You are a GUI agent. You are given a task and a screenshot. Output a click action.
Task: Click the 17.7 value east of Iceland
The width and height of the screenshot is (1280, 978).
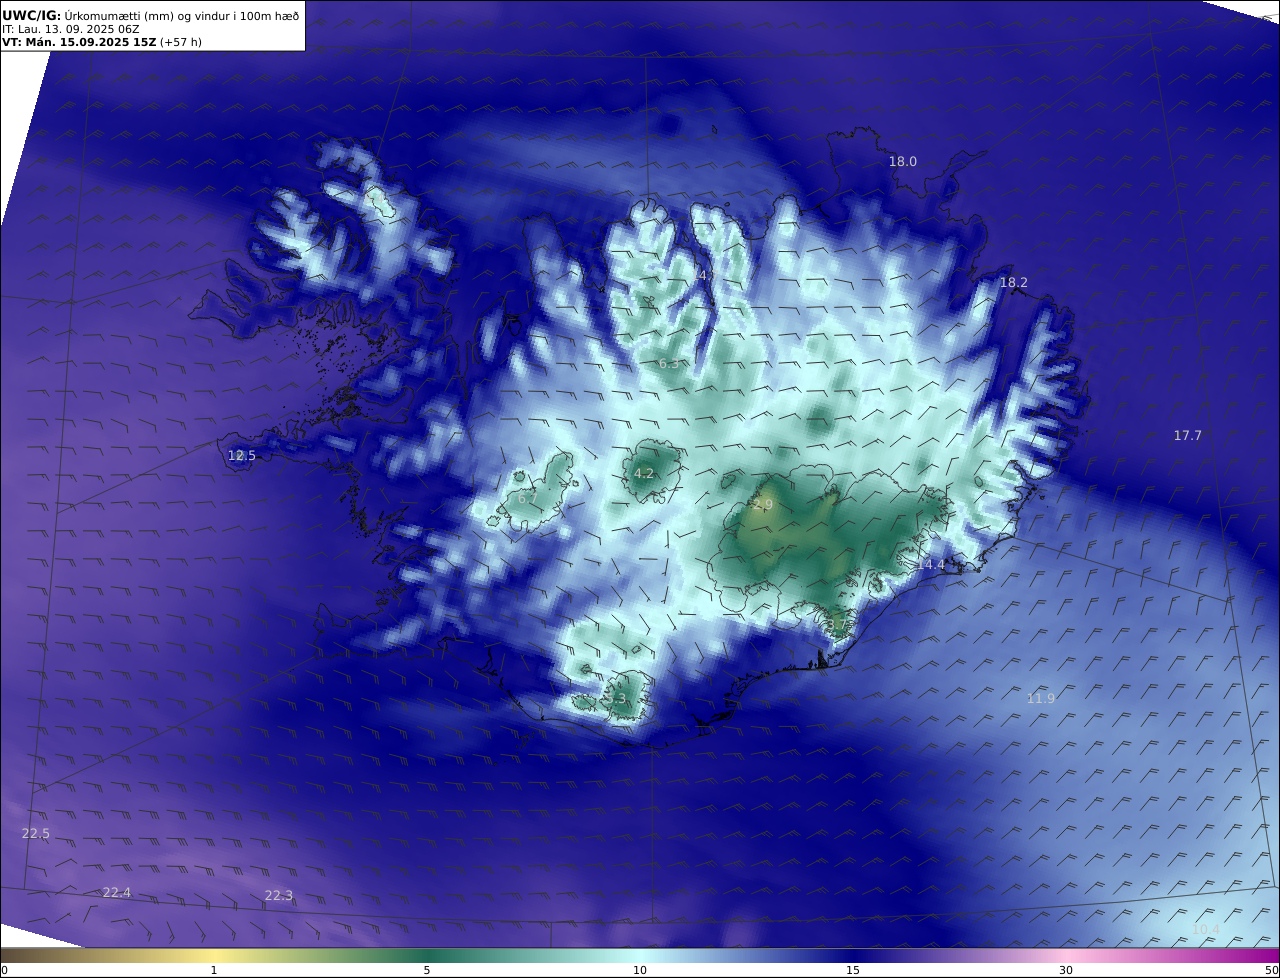pyautogui.click(x=1188, y=435)
